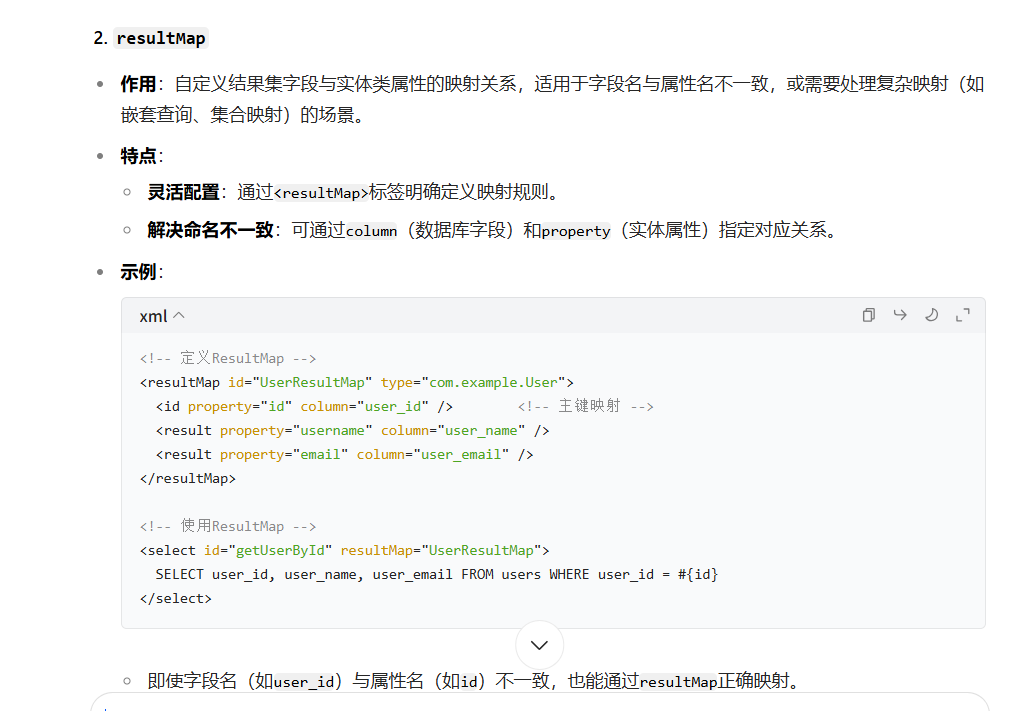Click the last bullet about 'user_id' mapping
The image size is (1031, 711).
[473, 681]
